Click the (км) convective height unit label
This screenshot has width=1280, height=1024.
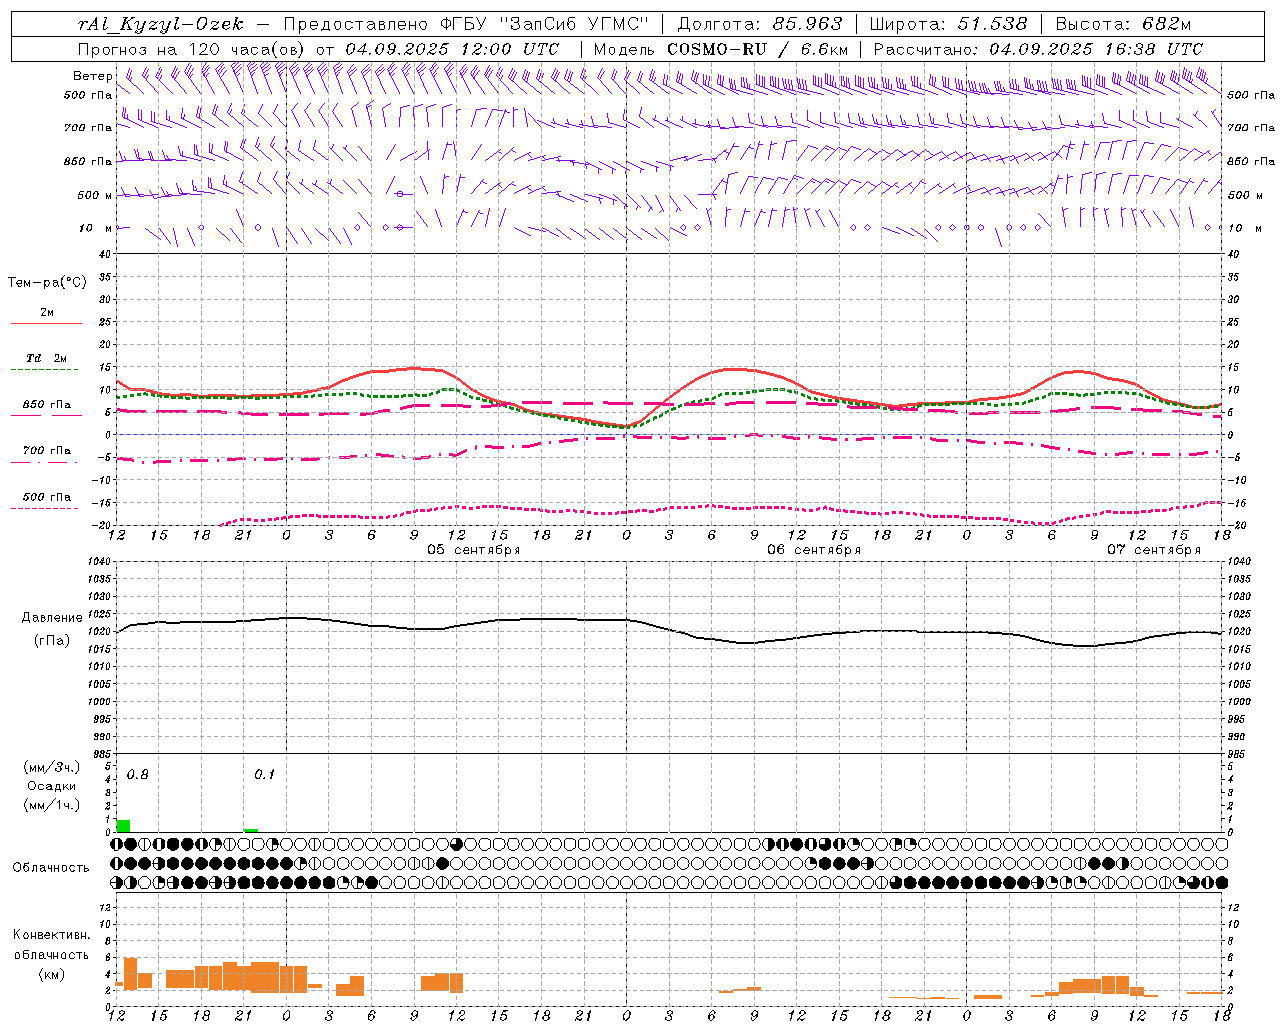click(x=52, y=974)
